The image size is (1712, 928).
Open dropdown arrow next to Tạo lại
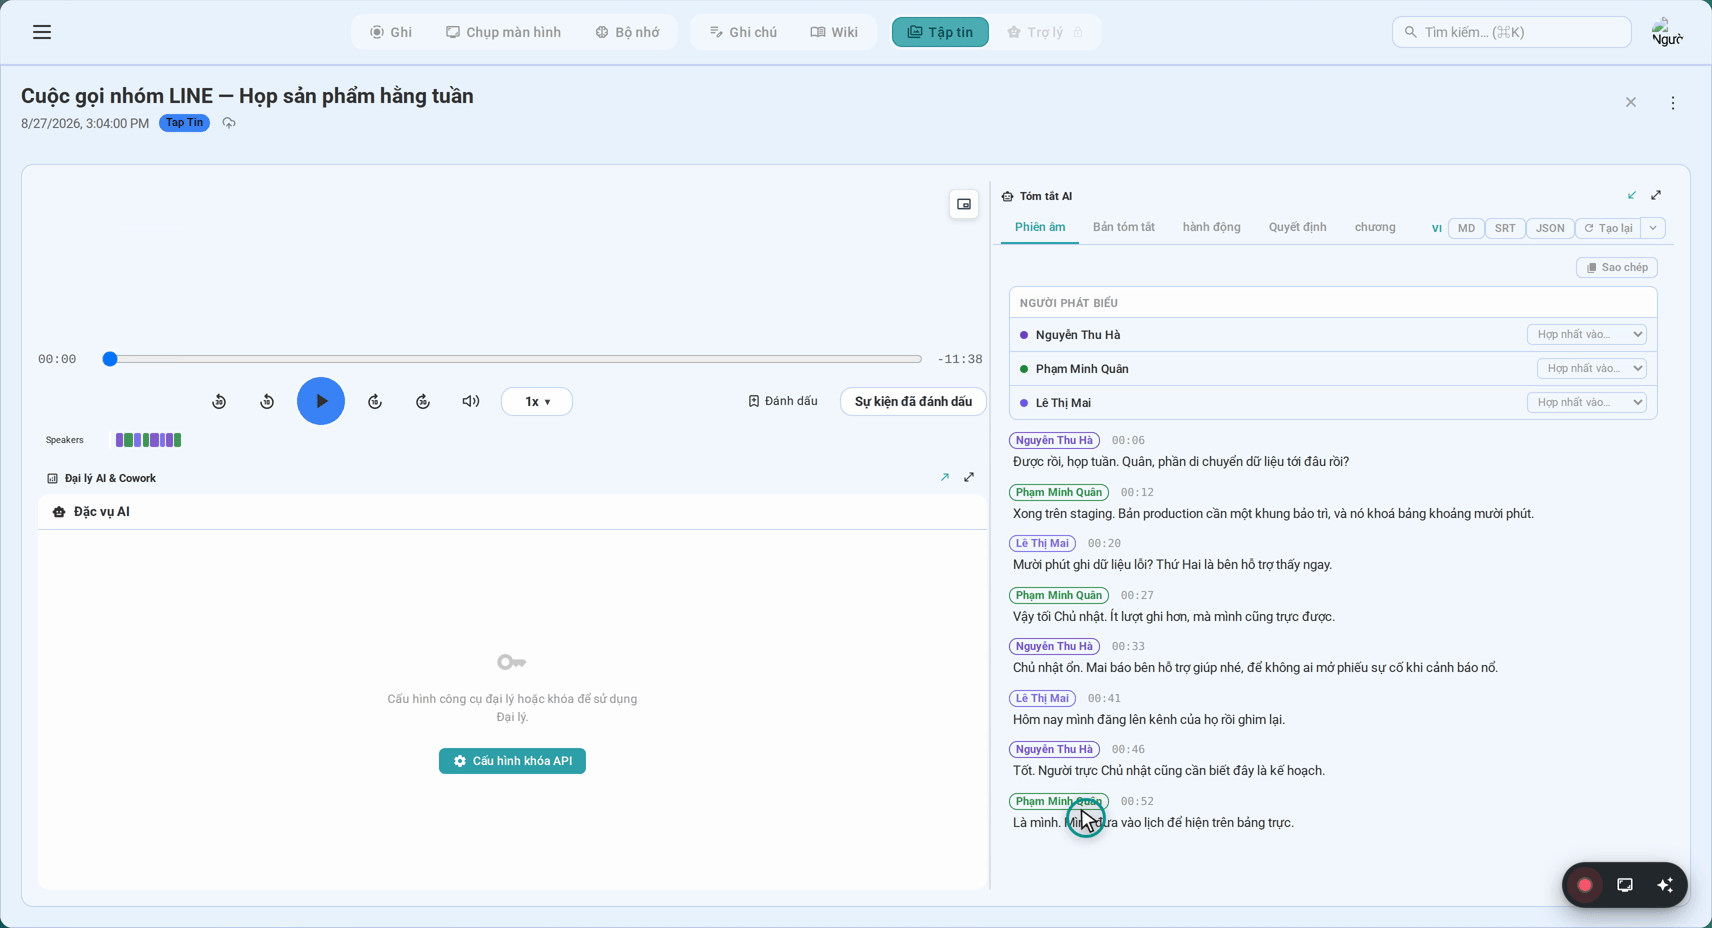coord(1653,228)
